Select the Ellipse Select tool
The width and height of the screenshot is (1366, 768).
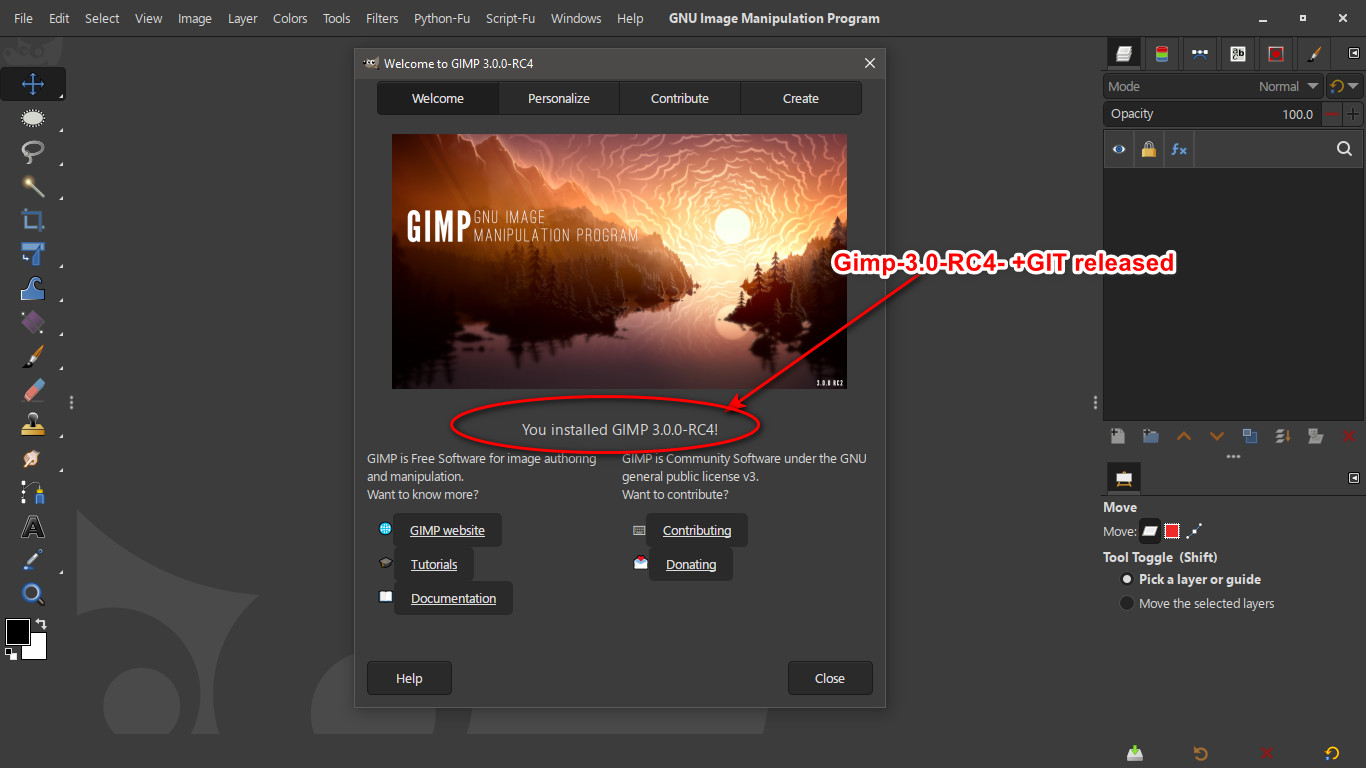click(x=33, y=118)
